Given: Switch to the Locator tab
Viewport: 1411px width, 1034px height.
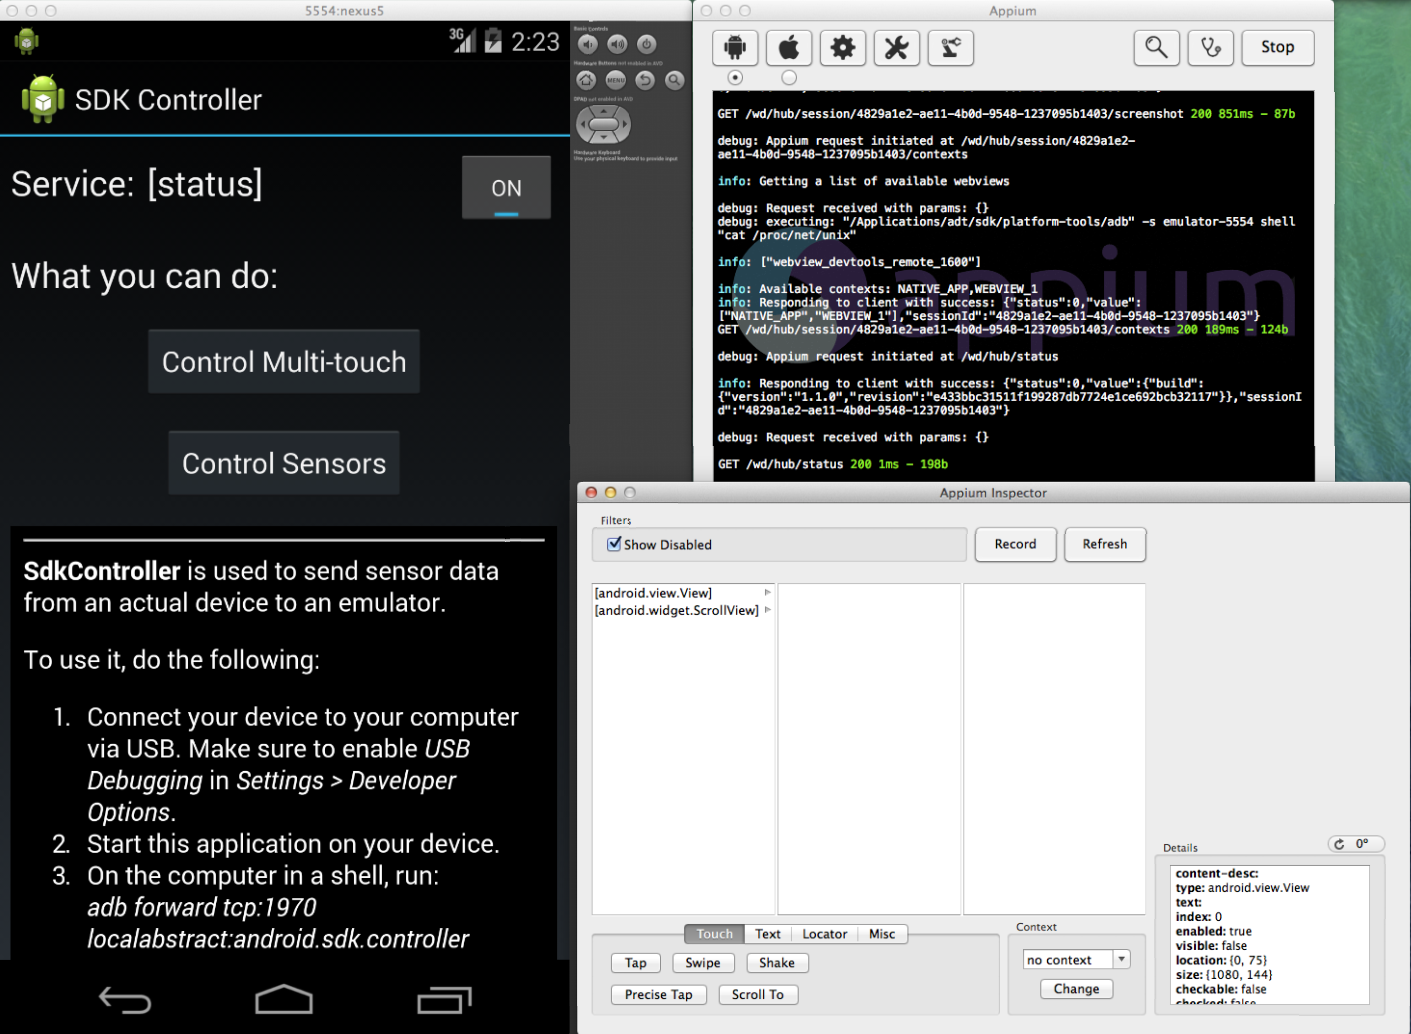Looking at the screenshot, I should coord(825,934).
